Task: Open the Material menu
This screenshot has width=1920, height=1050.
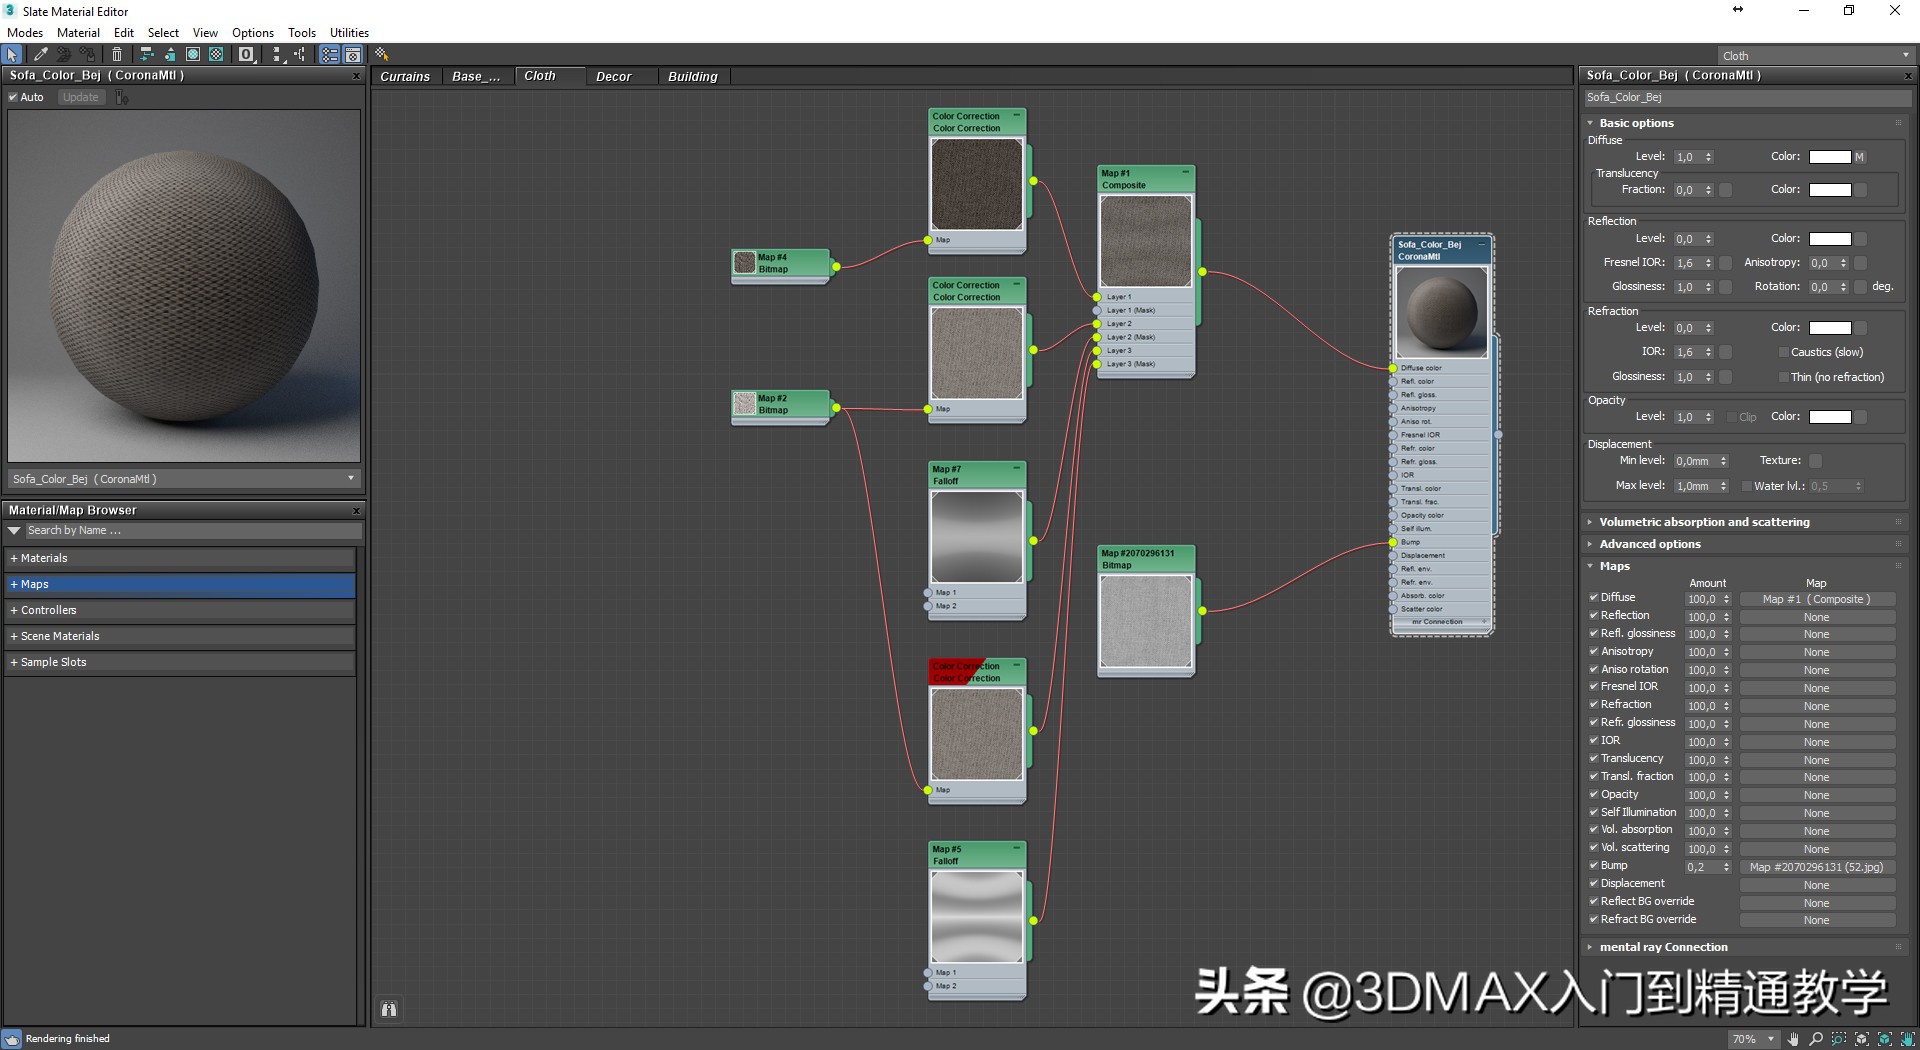Action: click(x=77, y=32)
